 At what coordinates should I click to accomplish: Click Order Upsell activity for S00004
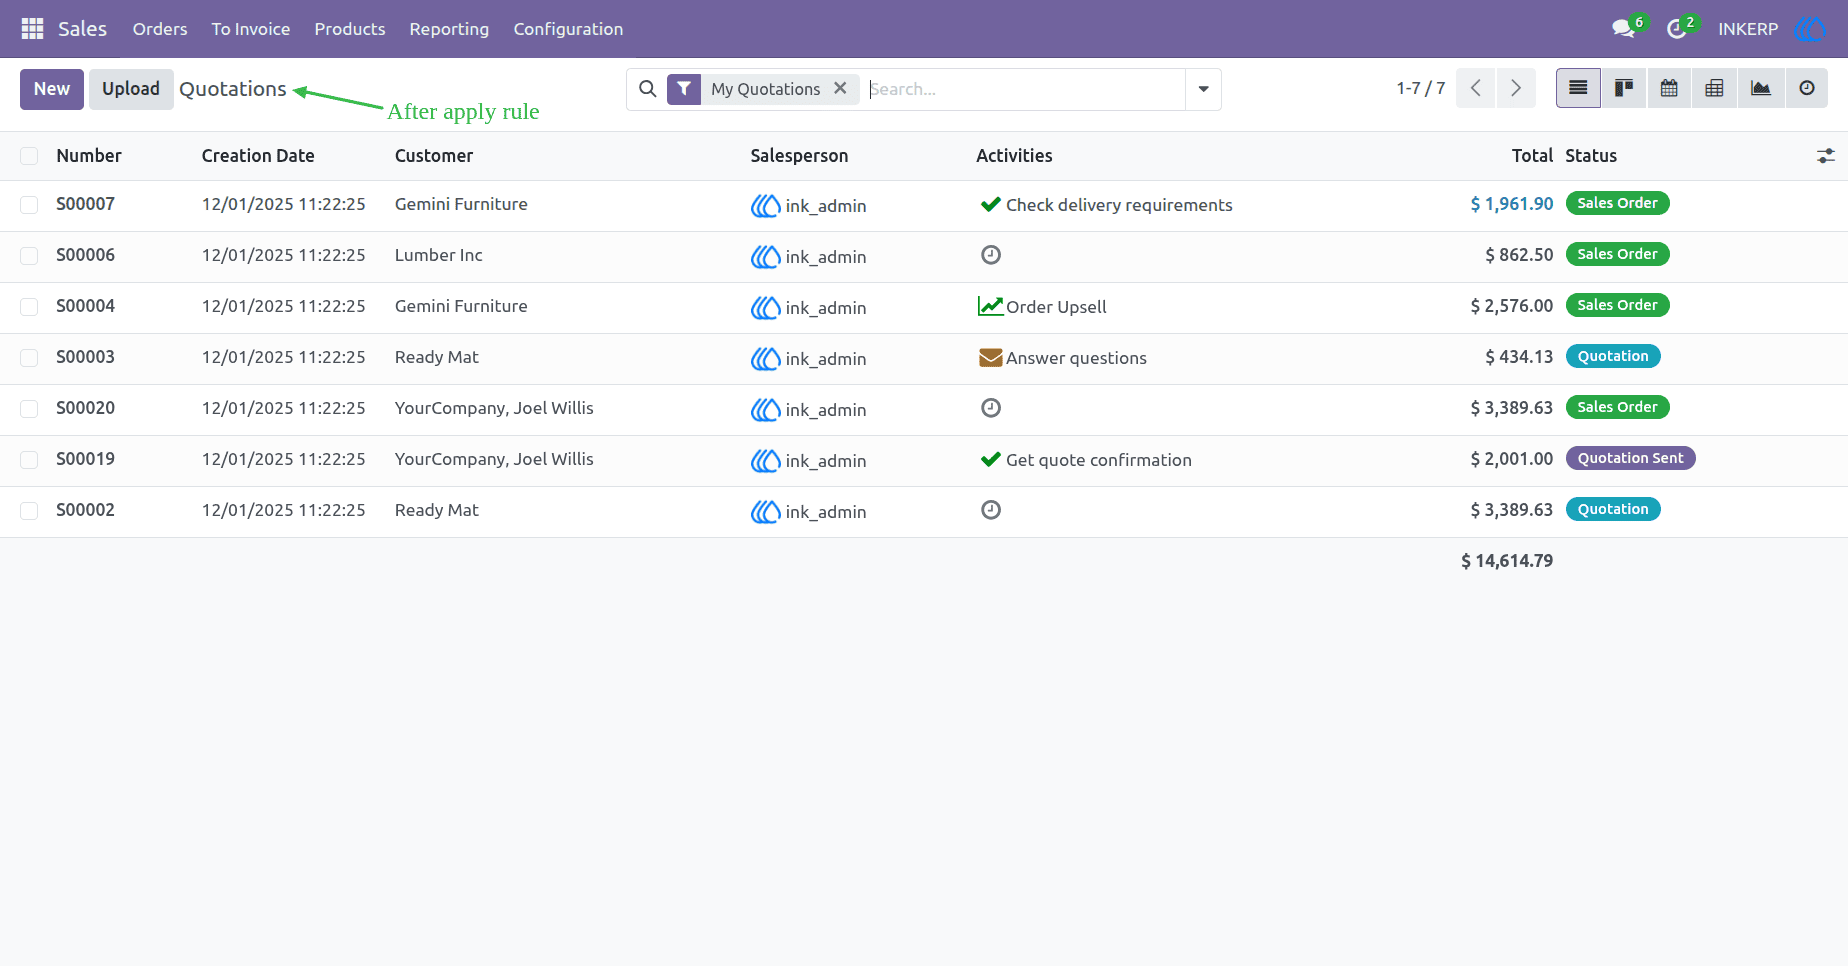[1042, 306]
